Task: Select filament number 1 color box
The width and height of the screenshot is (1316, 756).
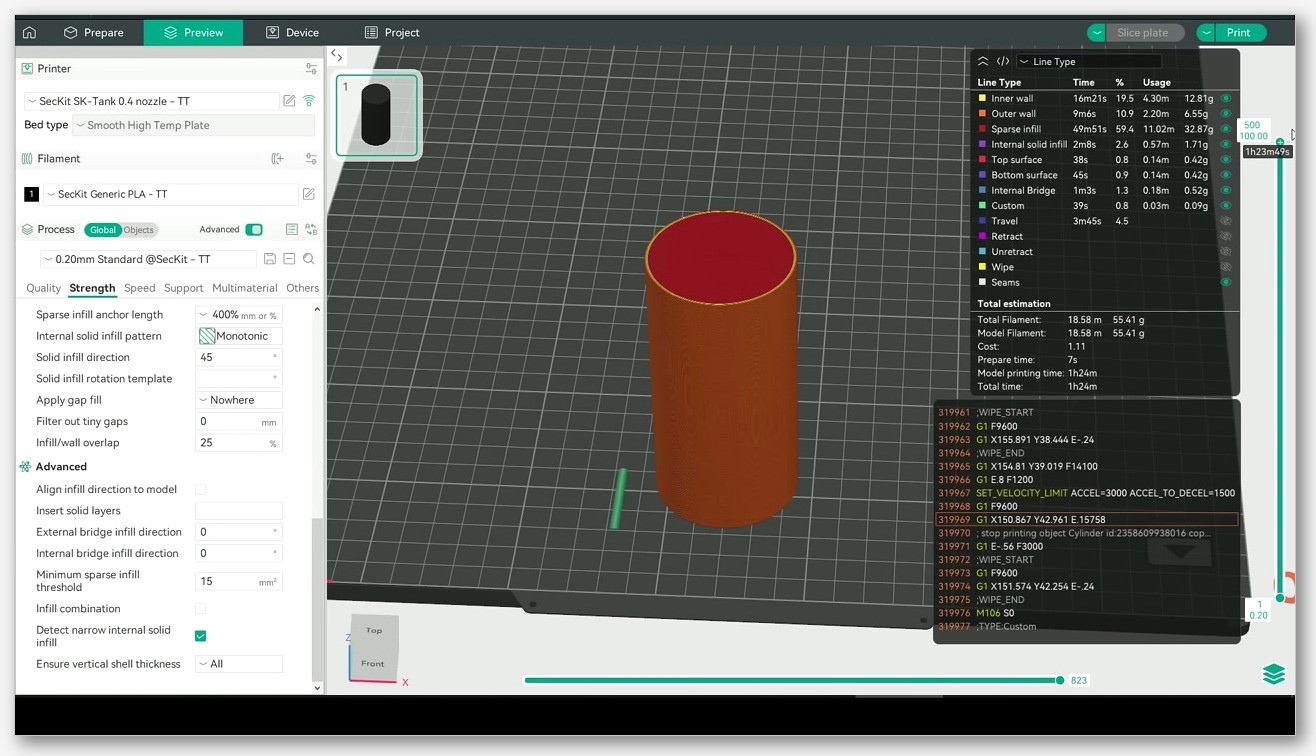Action: click(x=31, y=194)
